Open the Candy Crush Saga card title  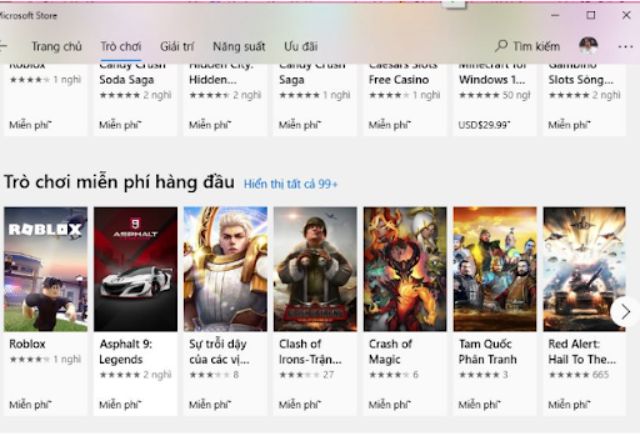tap(312, 75)
